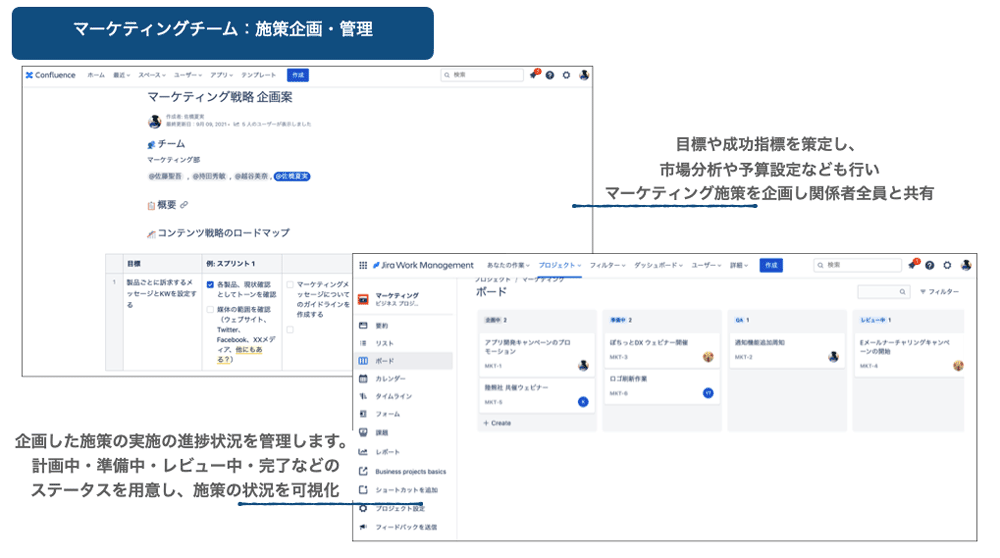The image size is (1000, 558).
Task: Click the 課題 issues icon in sidebar
Action: pyautogui.click(x=363, y=432)
